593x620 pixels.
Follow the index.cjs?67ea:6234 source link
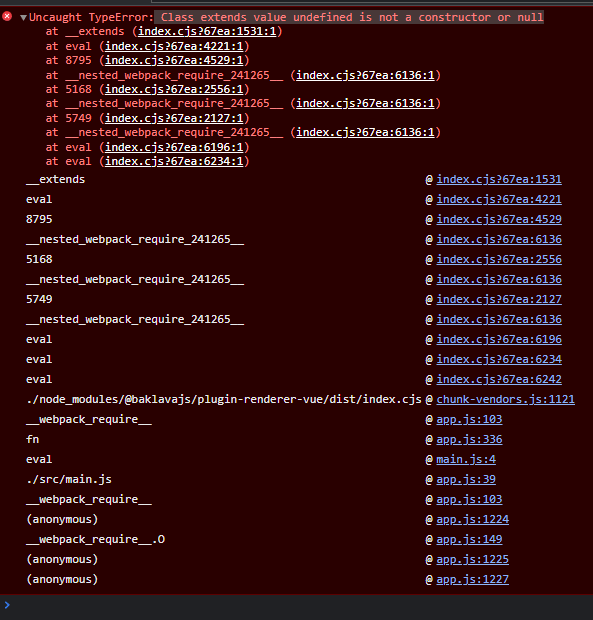coord(499,359)
